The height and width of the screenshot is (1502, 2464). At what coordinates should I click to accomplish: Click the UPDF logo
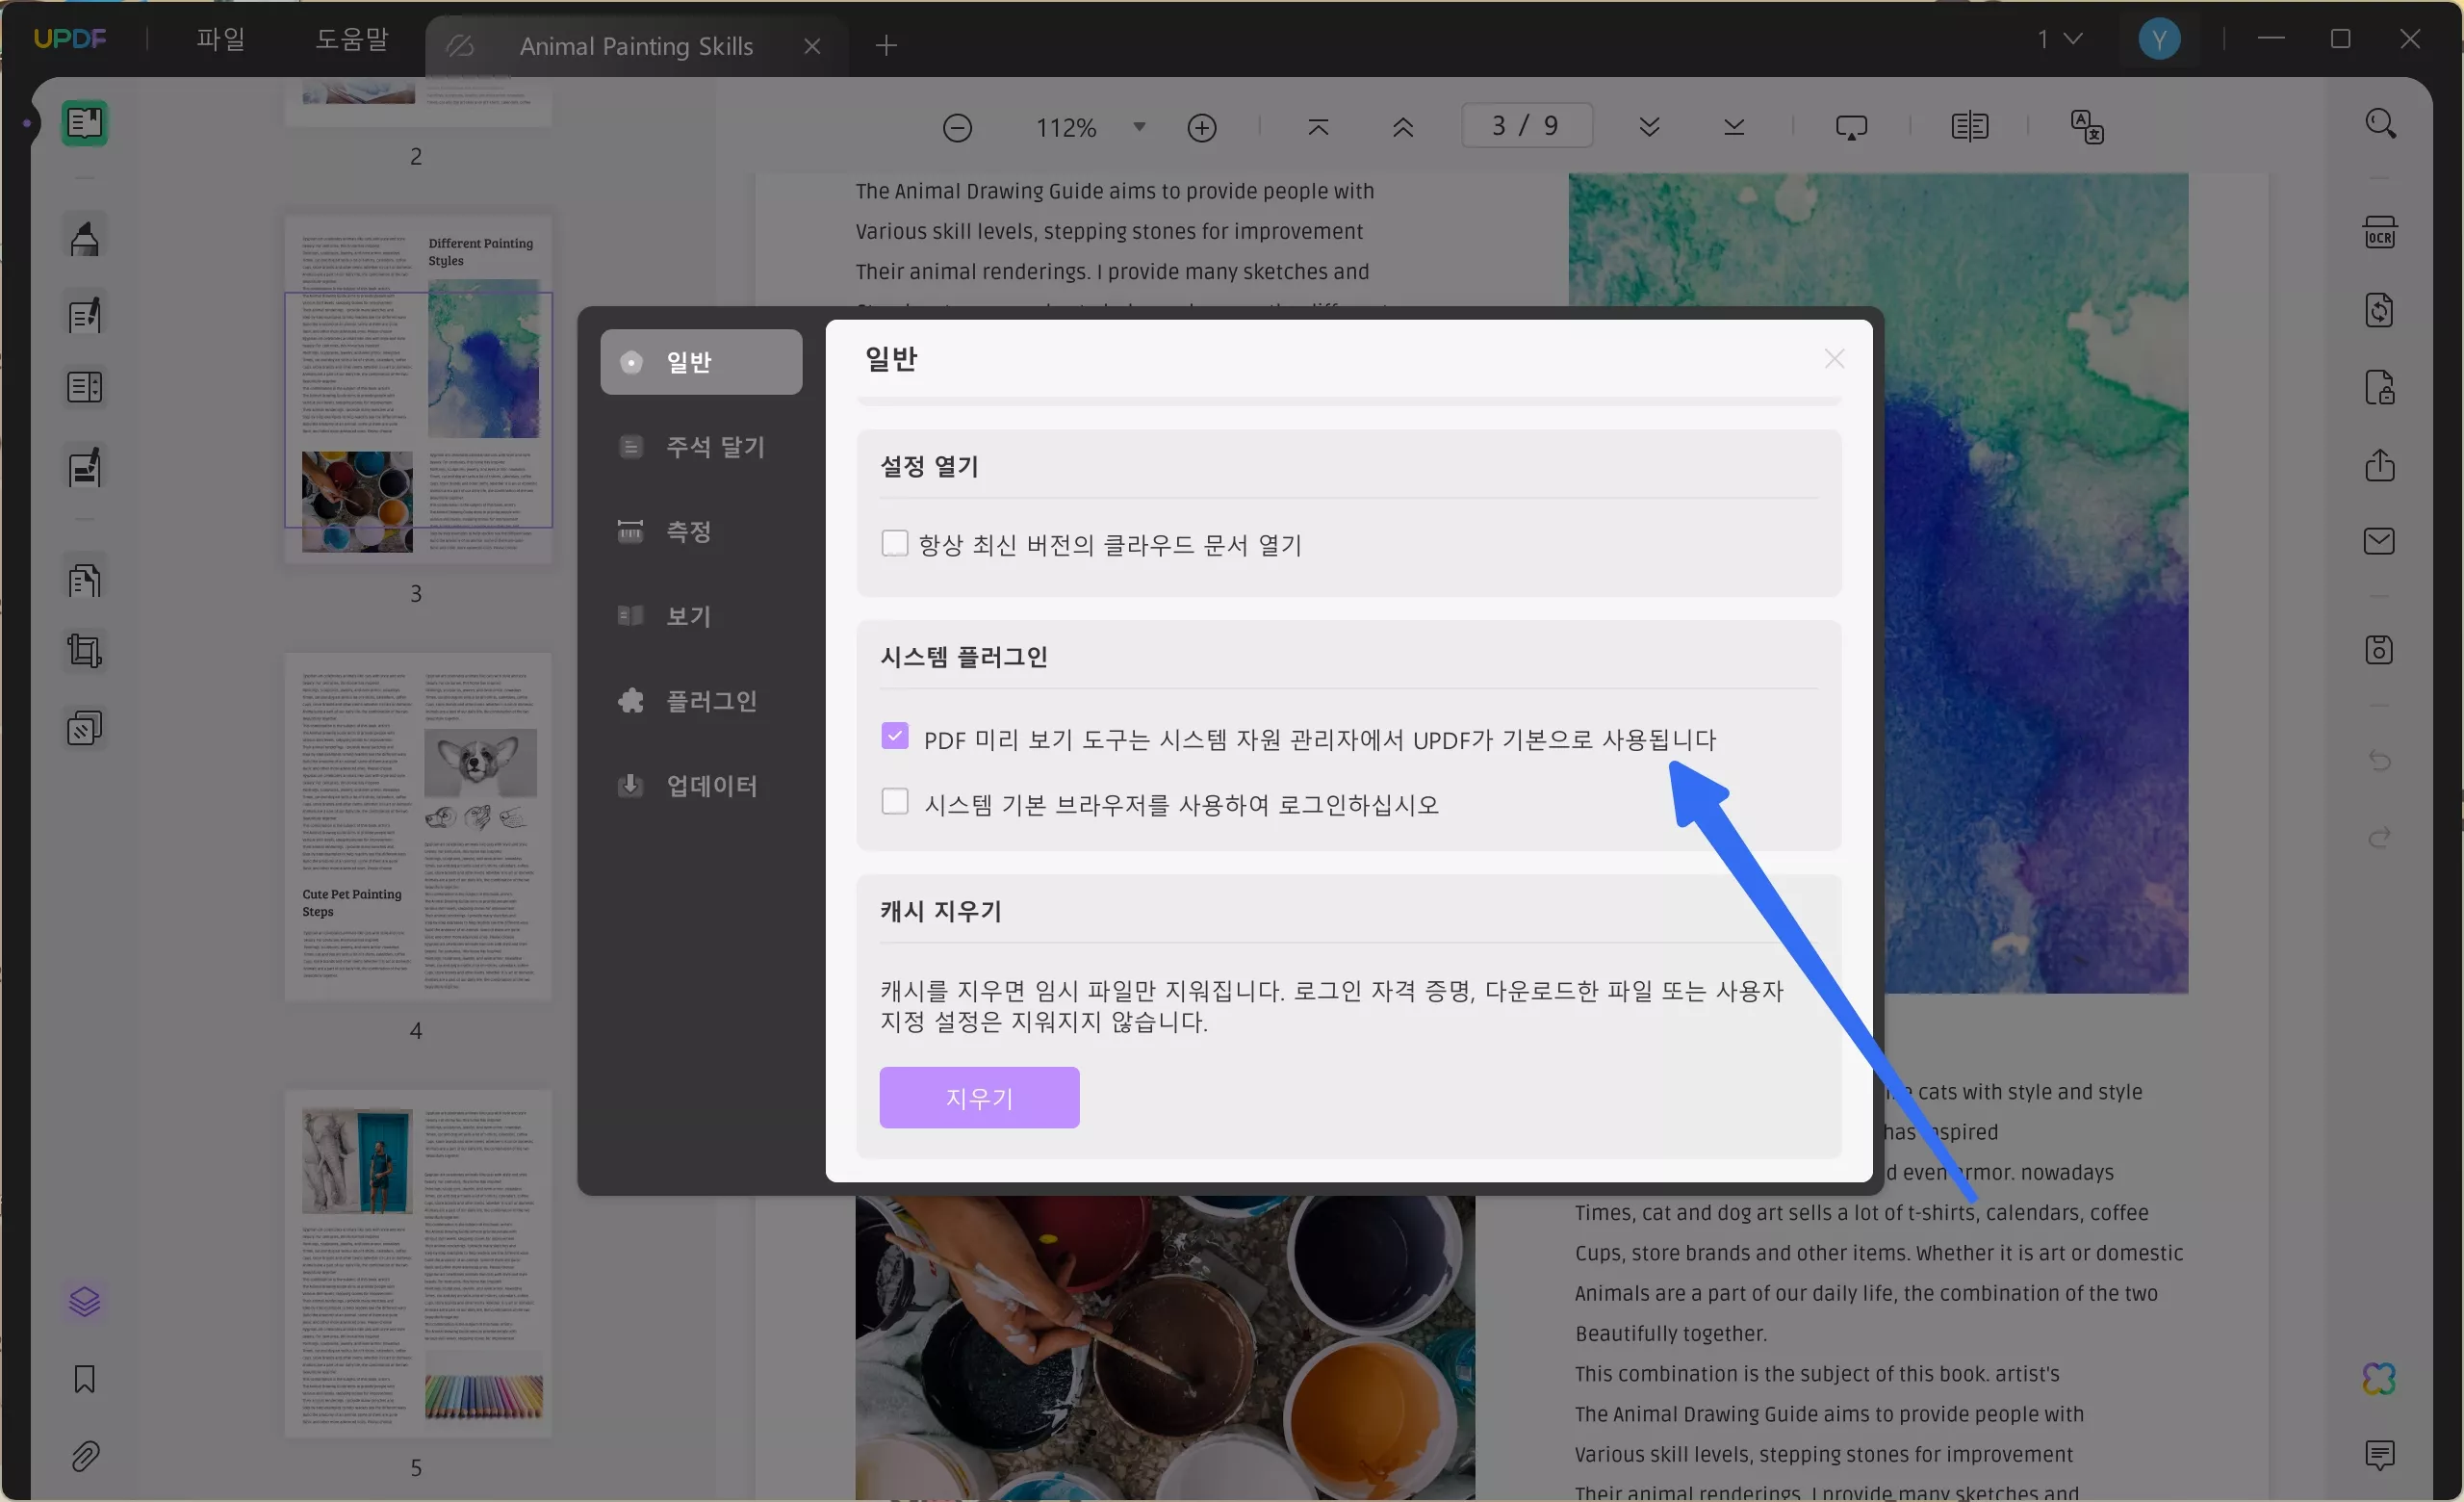click(70, 39)
